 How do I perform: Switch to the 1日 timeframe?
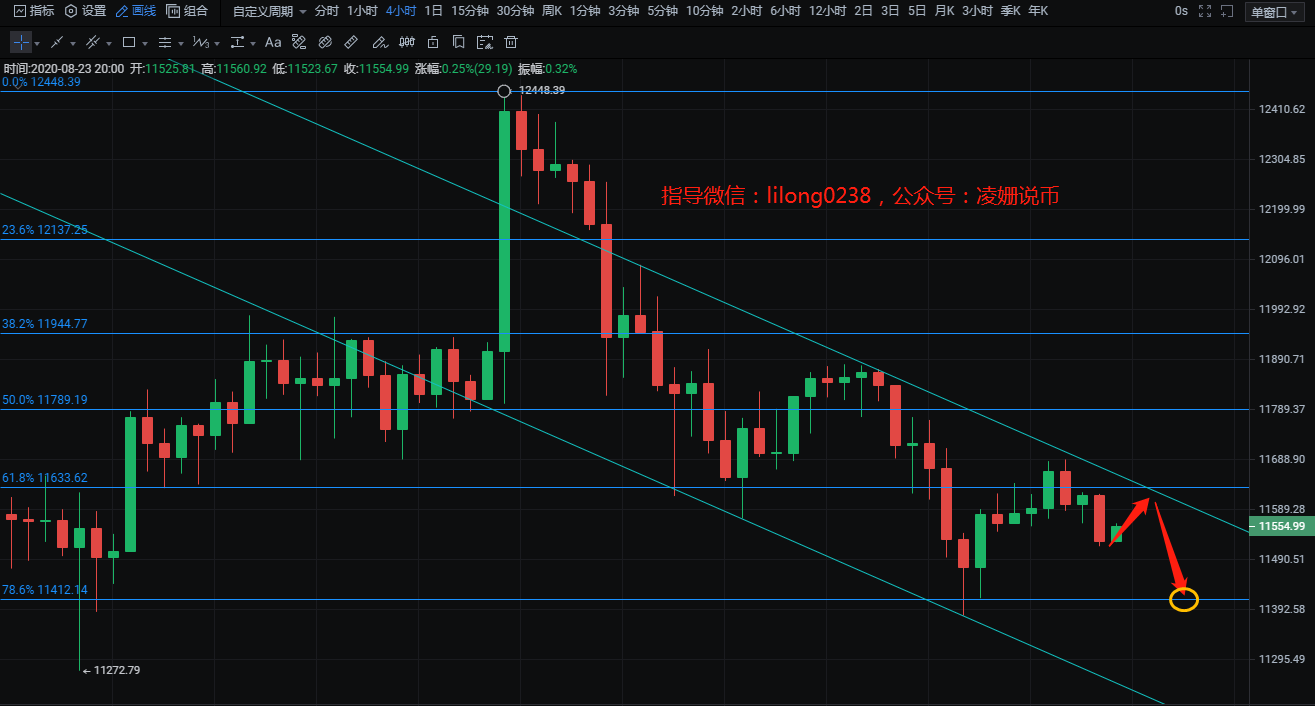(433, 11)
